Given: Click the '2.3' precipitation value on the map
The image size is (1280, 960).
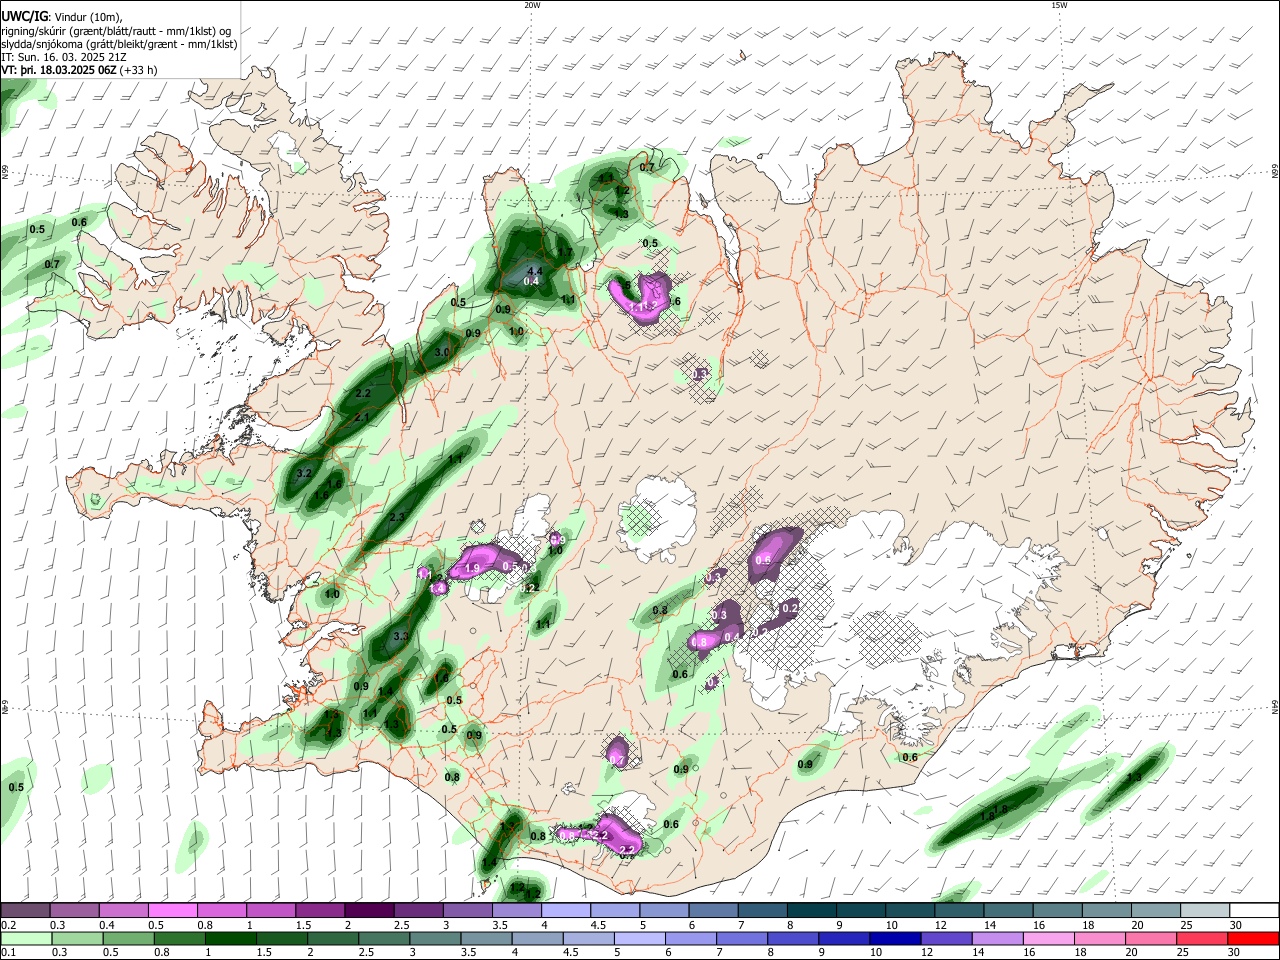Looking at the screenshot, I should coord(397,517).
